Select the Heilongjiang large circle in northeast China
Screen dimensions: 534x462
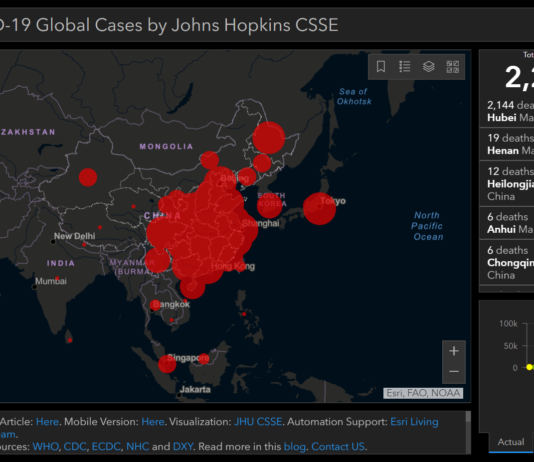point(269,138)
